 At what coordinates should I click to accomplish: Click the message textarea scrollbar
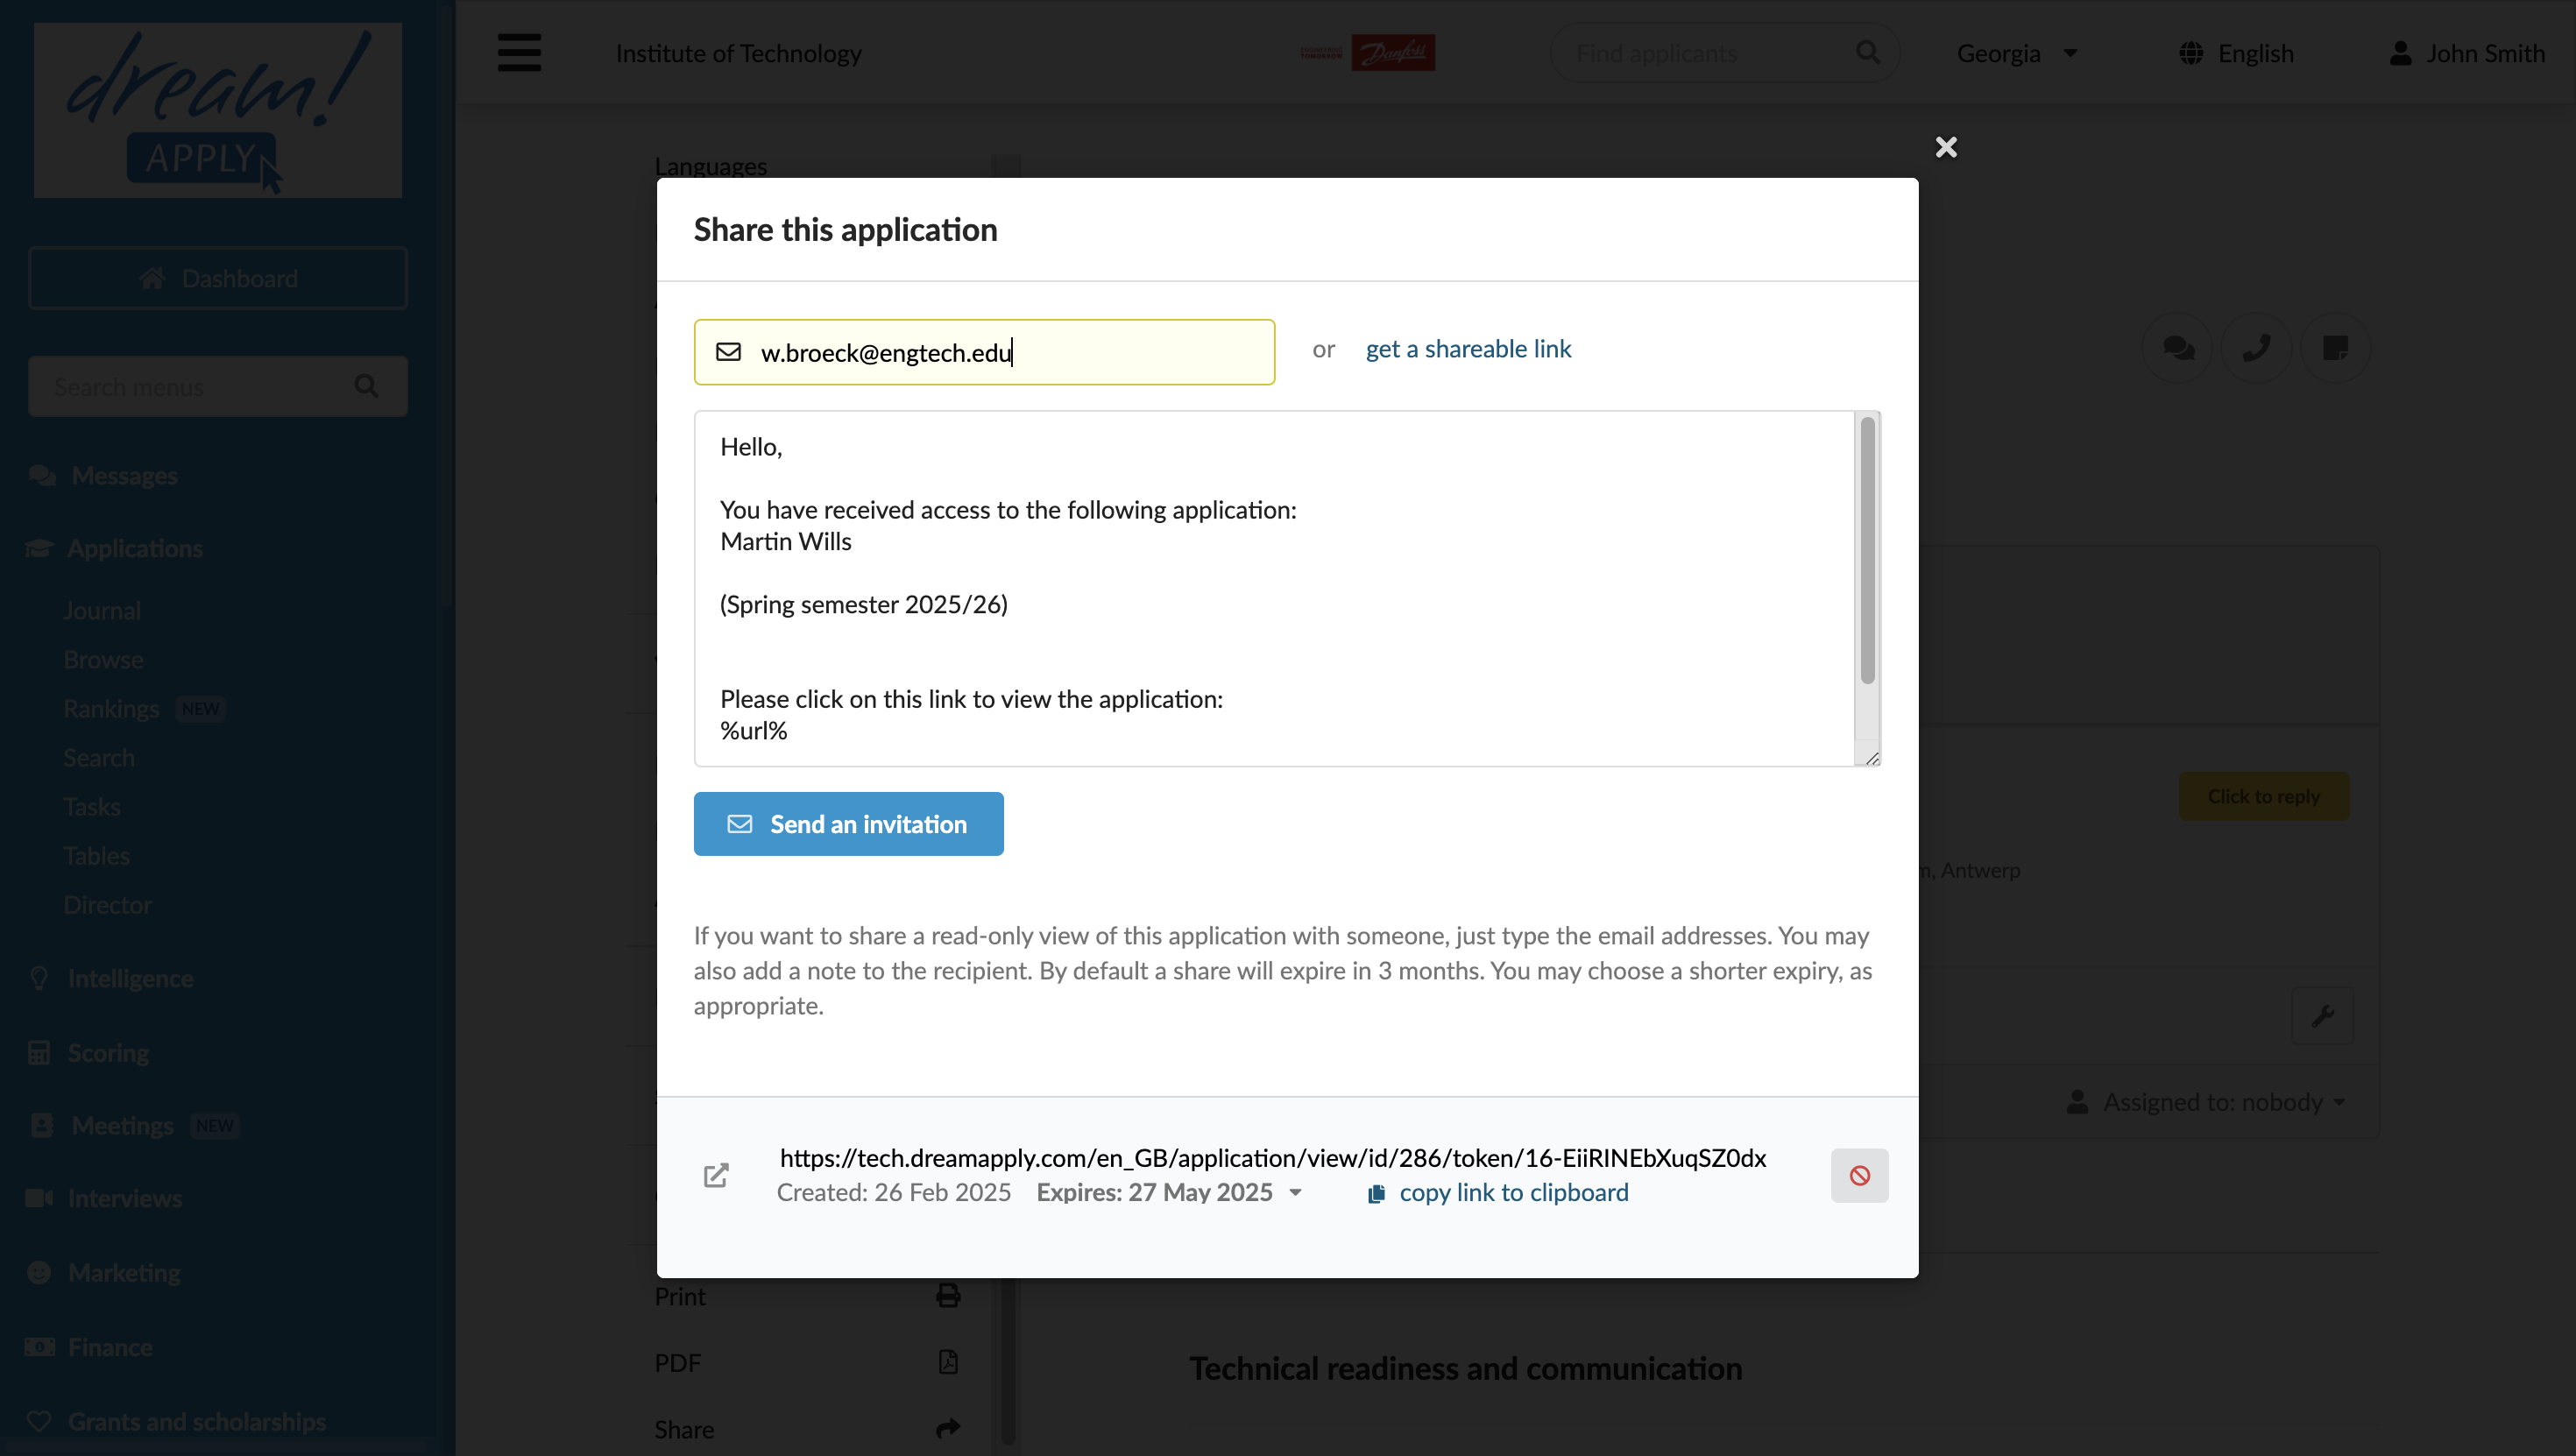(1866, 550)
